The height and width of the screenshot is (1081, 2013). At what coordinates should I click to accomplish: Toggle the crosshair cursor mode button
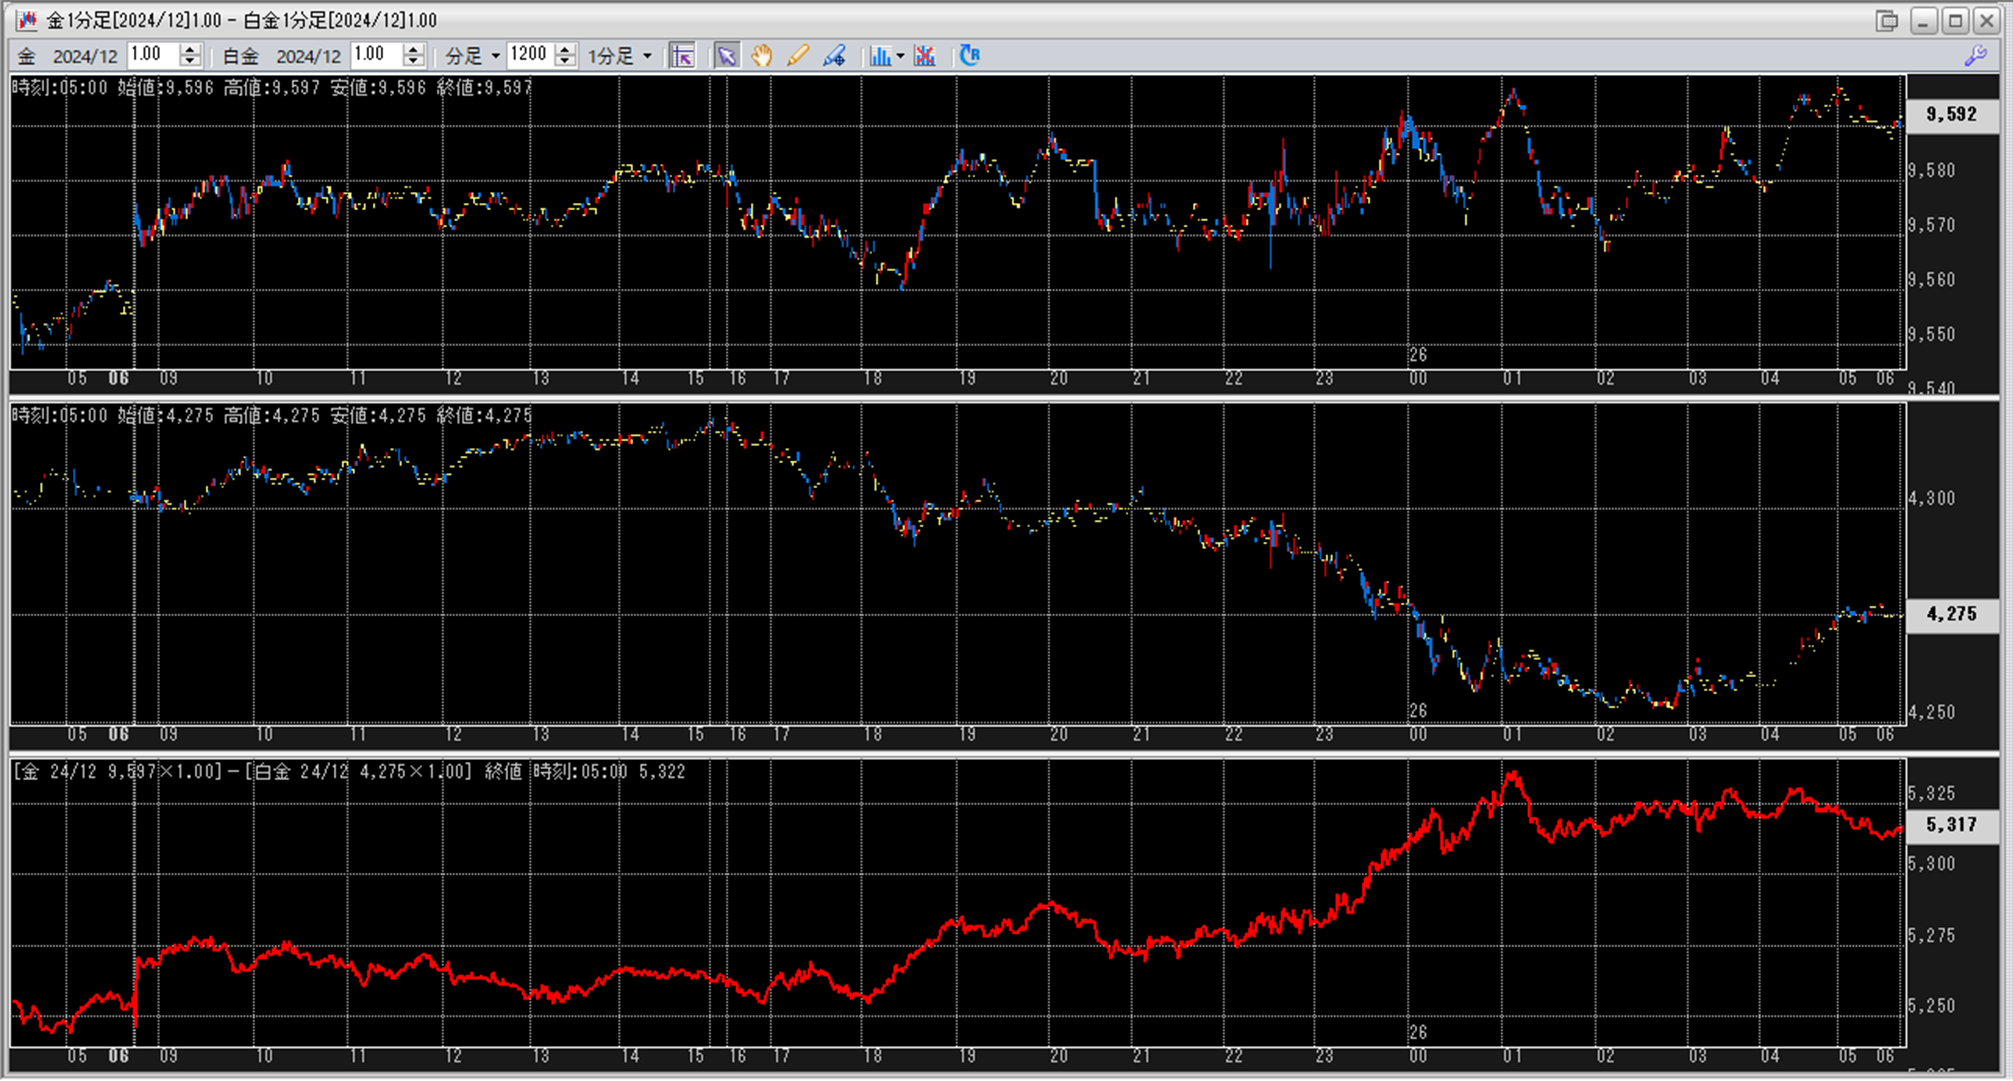tap(683, 56)
